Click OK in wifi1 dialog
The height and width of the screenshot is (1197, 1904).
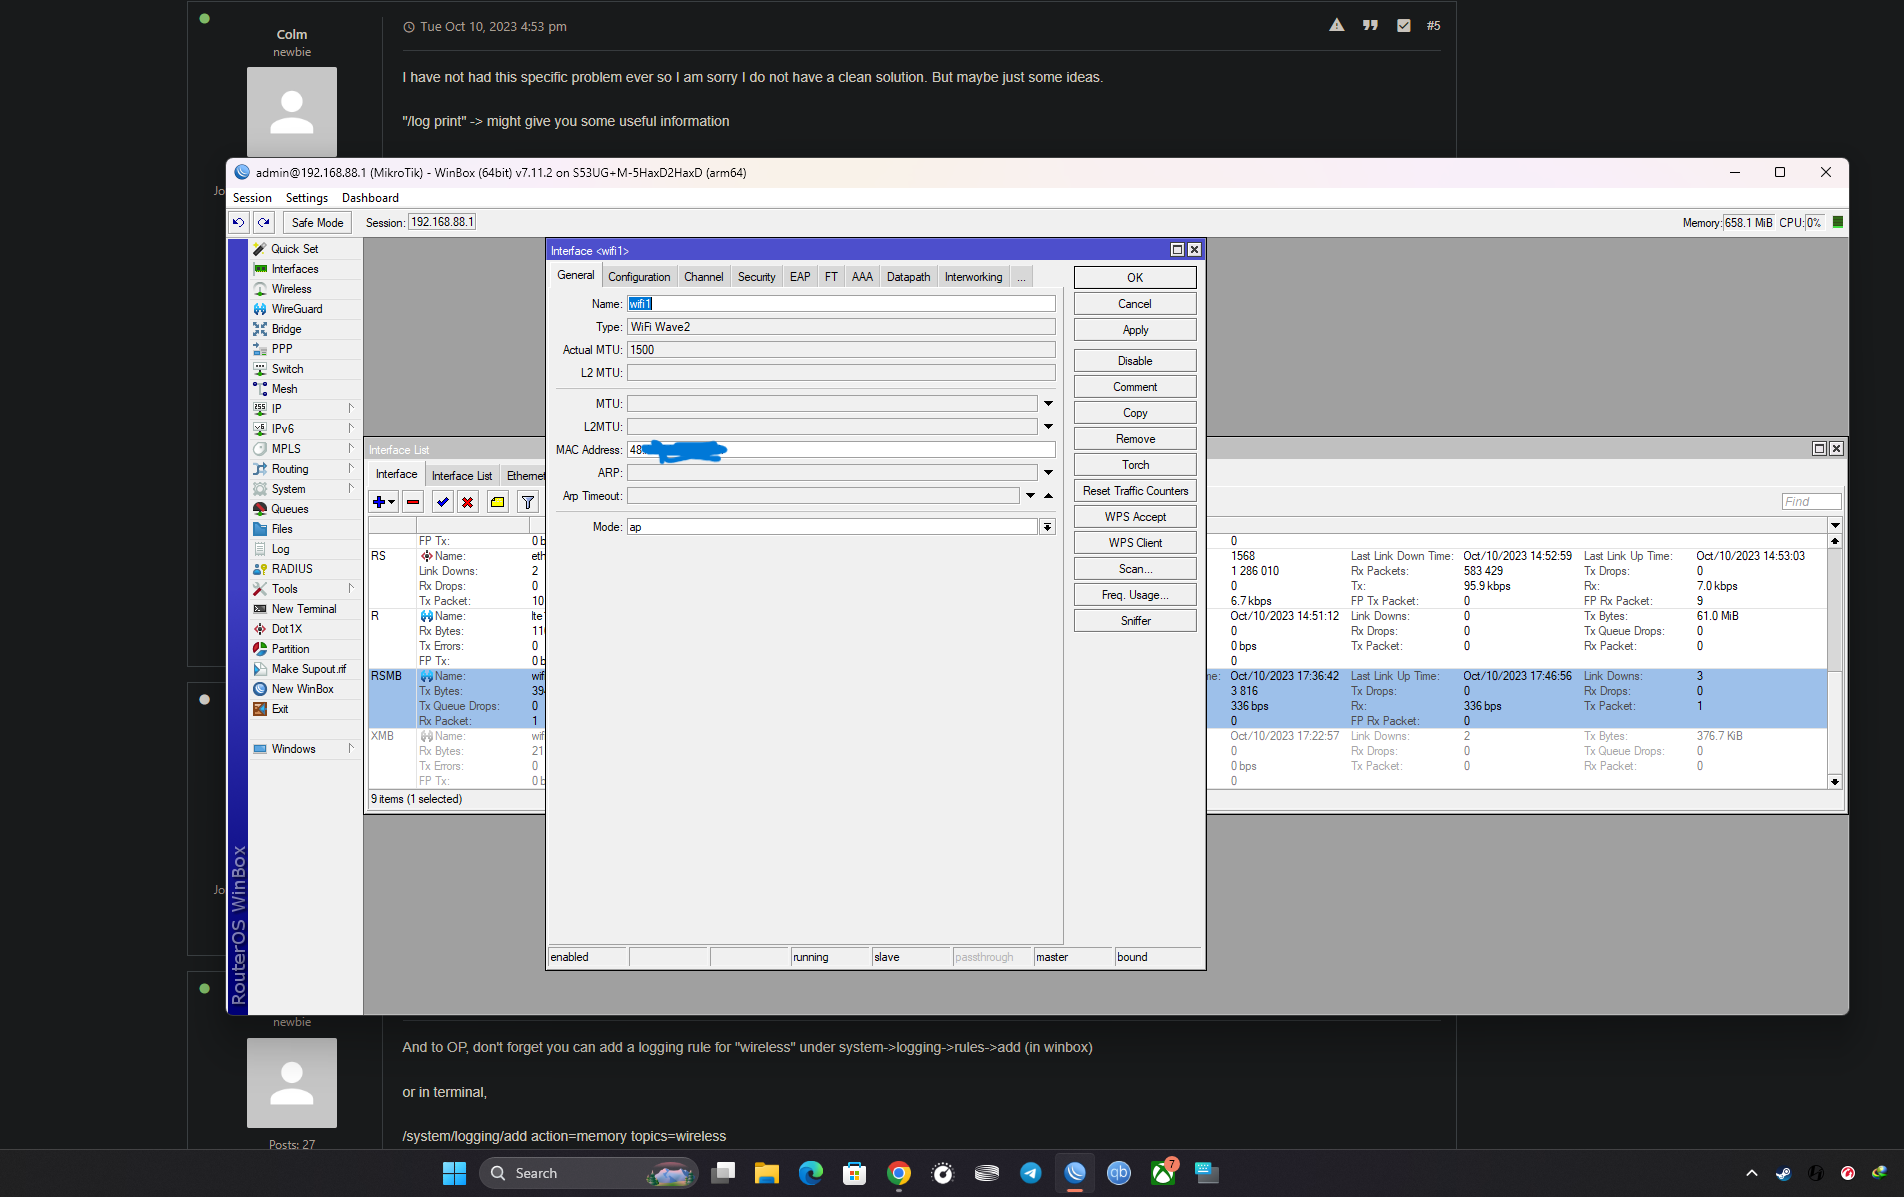(x=1135, y=278)
